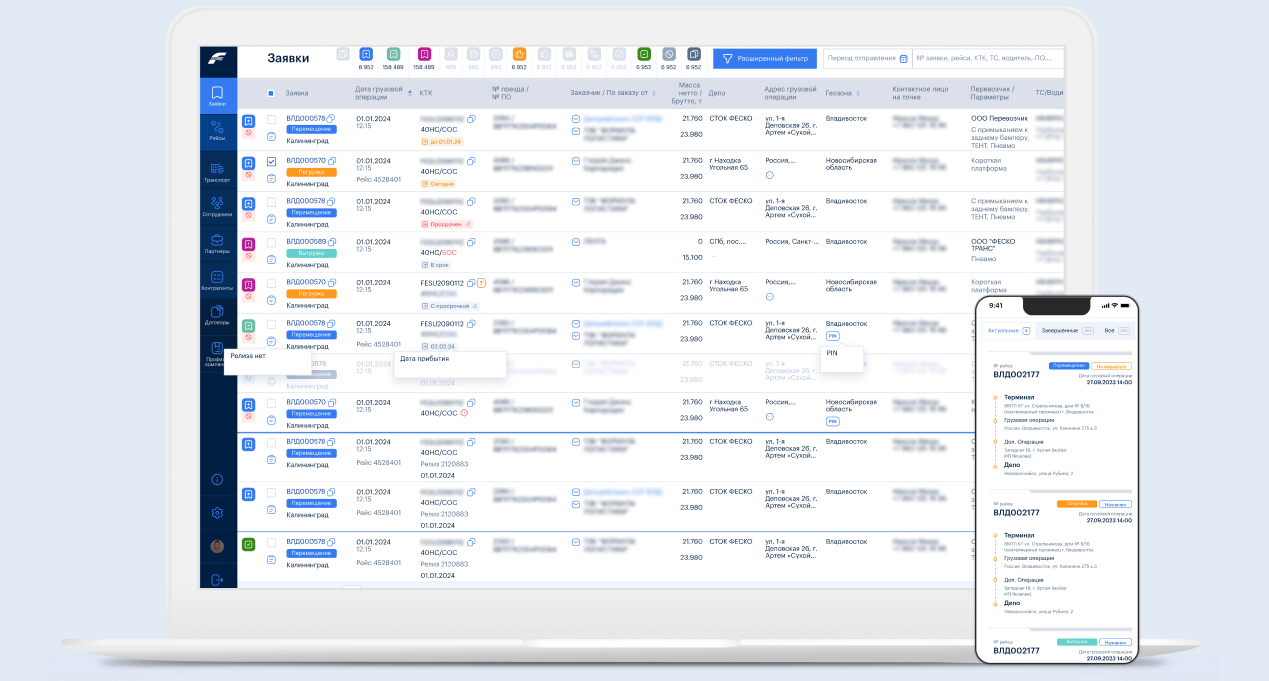The image size is (1269, 681).
Task: Open the Период отправления date picker
Action: pos(866,58)
